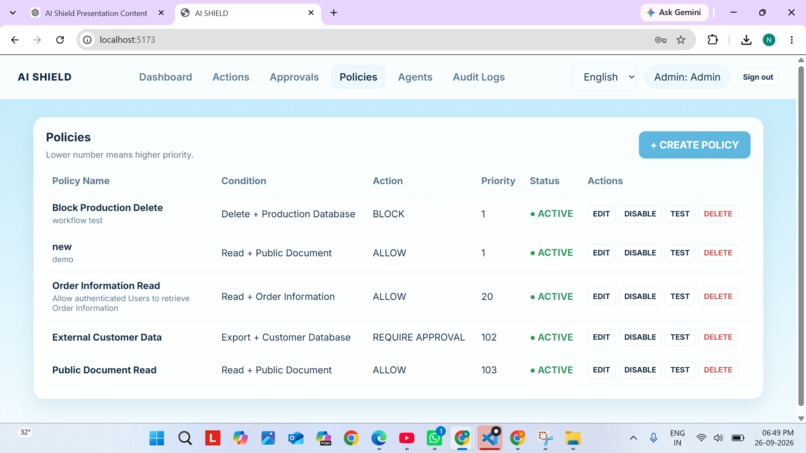The image size is (806, 453).
Task: Open Microsoft 365 app in taskbar
Action: 323,438
